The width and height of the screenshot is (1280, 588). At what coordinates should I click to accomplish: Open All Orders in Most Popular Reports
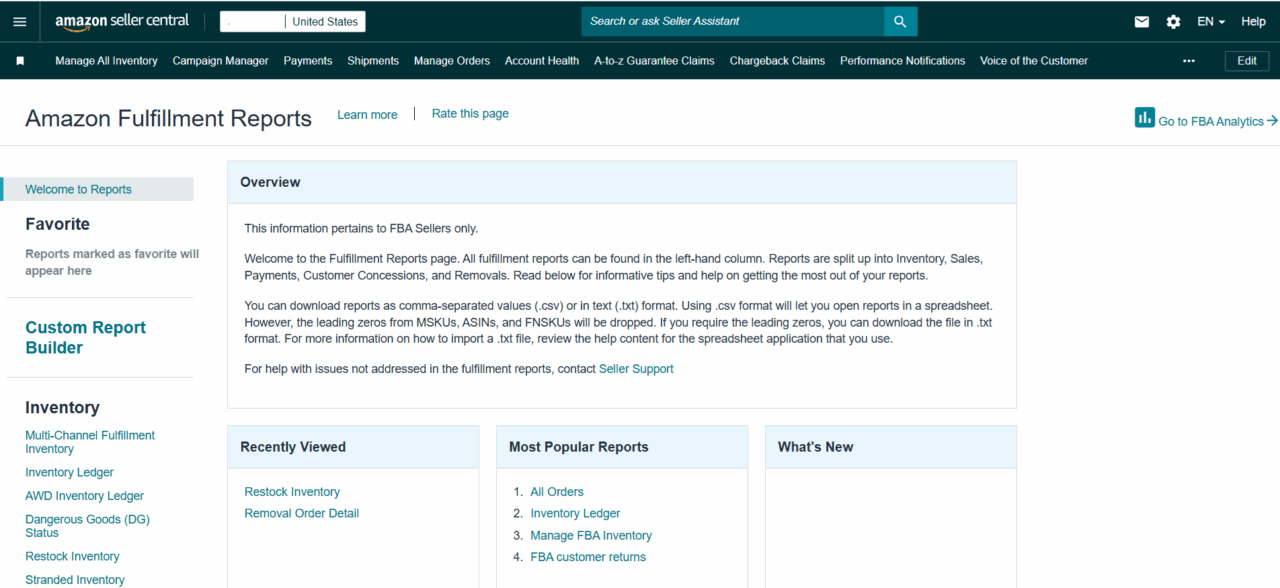[556, 492]
